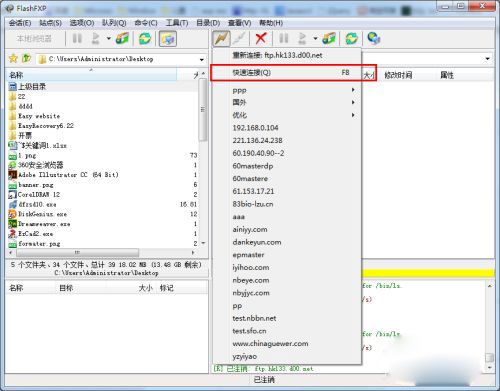Click the lightning bolt connect icon
The height and width of the screenshot is (391, 500).
221,39
